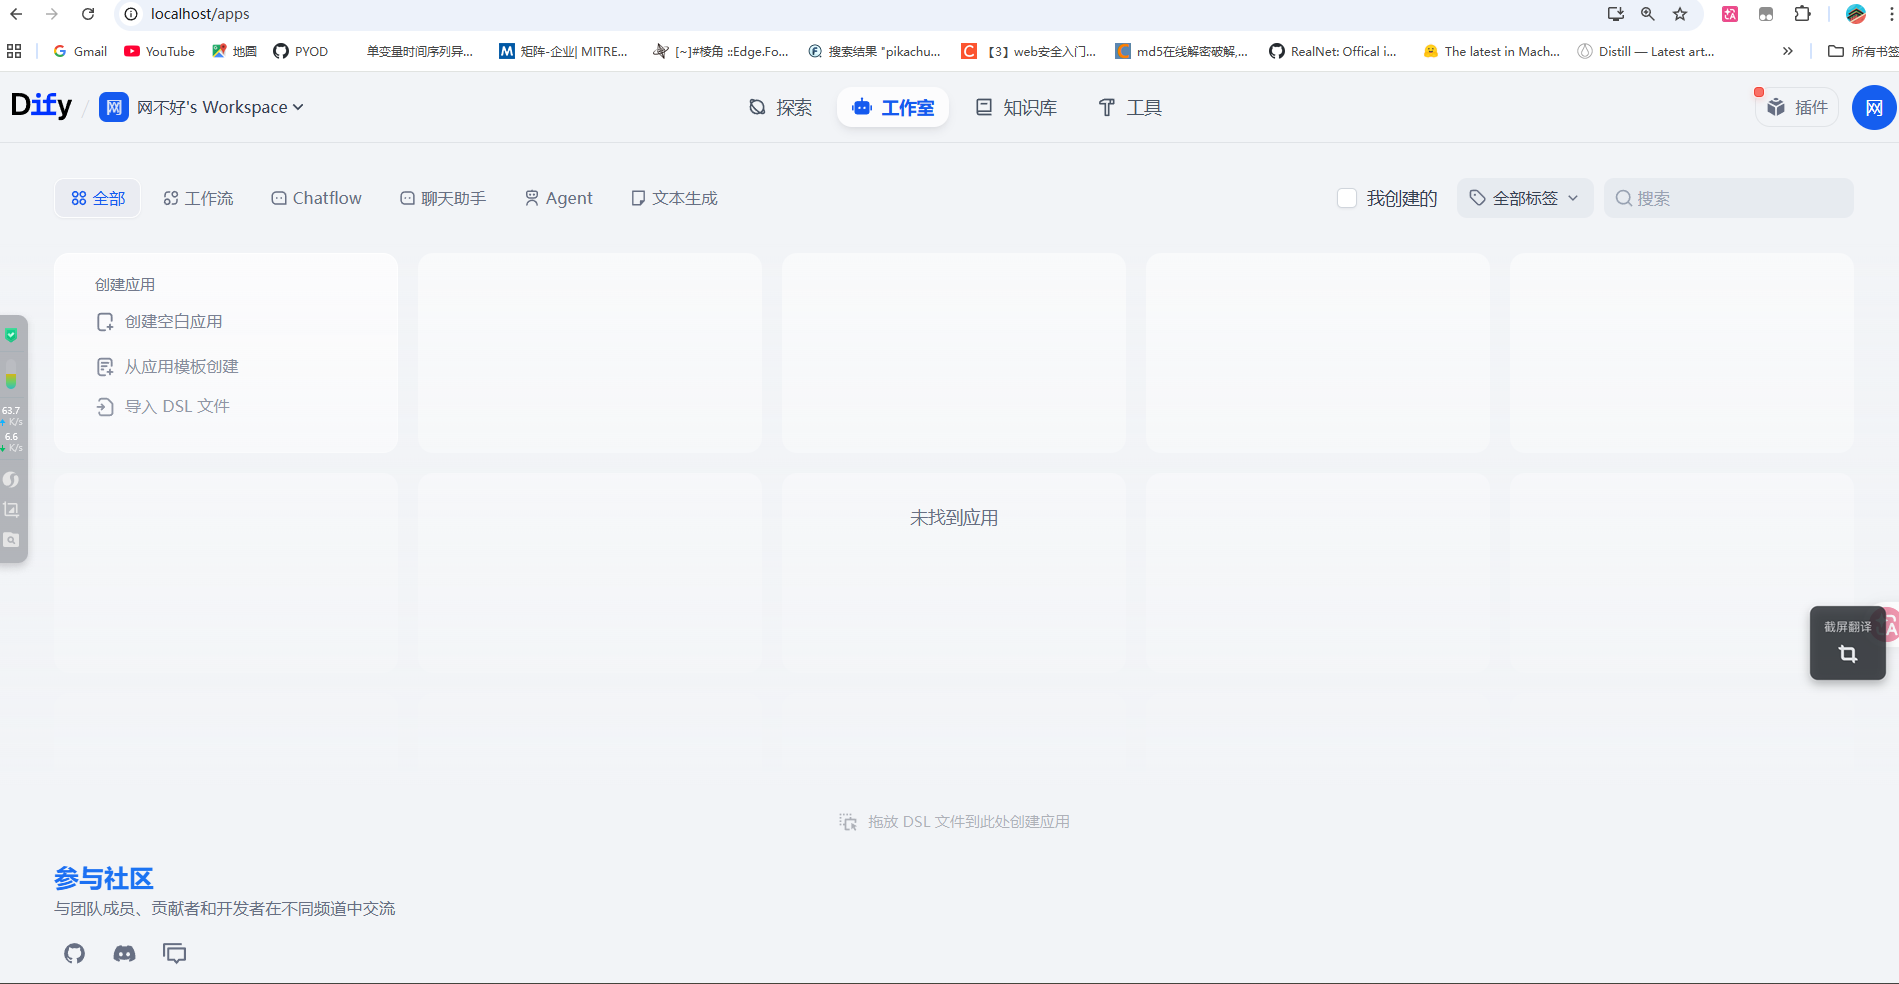Open the Discord community icon
Image resolution: width=1899 pixels, height=984 pixels.
point(124,953)
